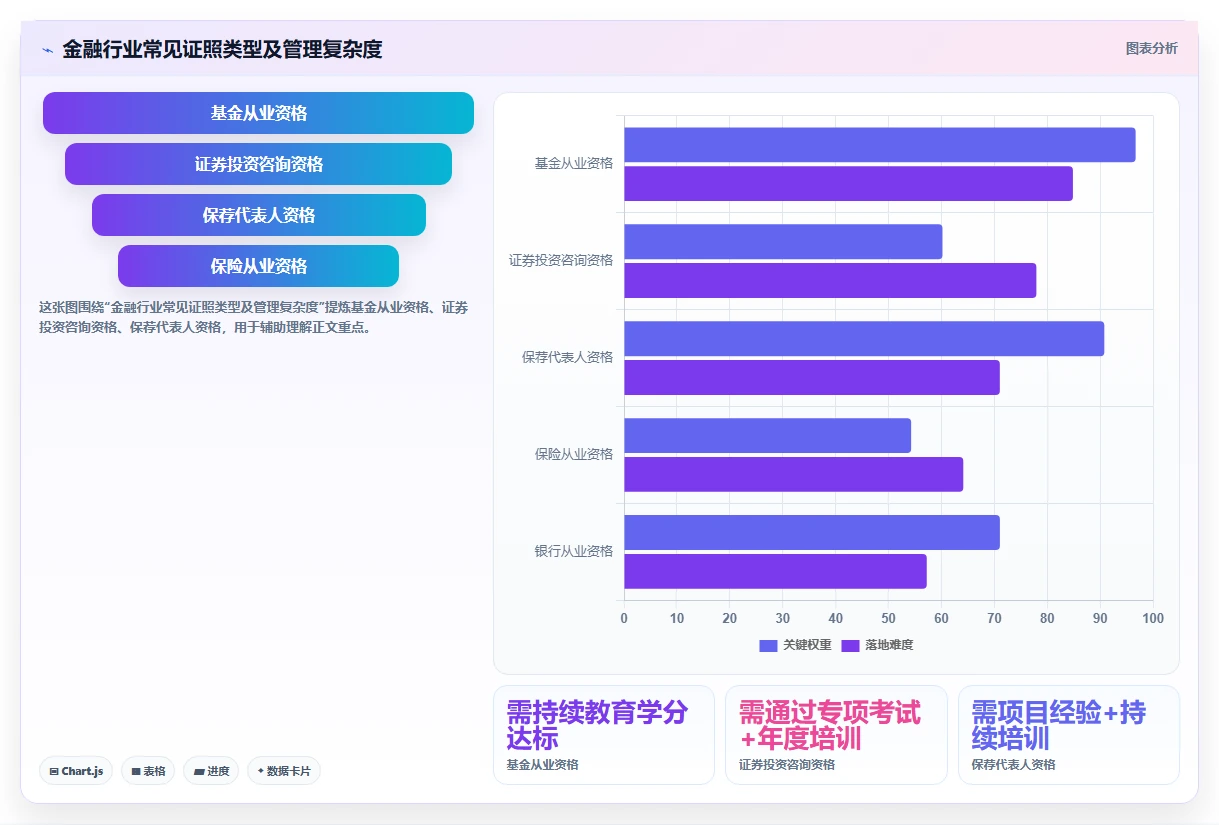Click the 图表分析 label in header

[x=1151, y=48]
